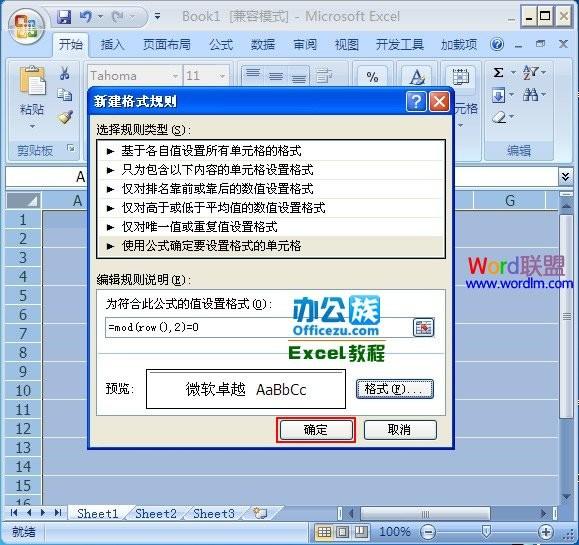Click the Redo arrow icon
The image size is (579, 545).
(x=117, y=17)
